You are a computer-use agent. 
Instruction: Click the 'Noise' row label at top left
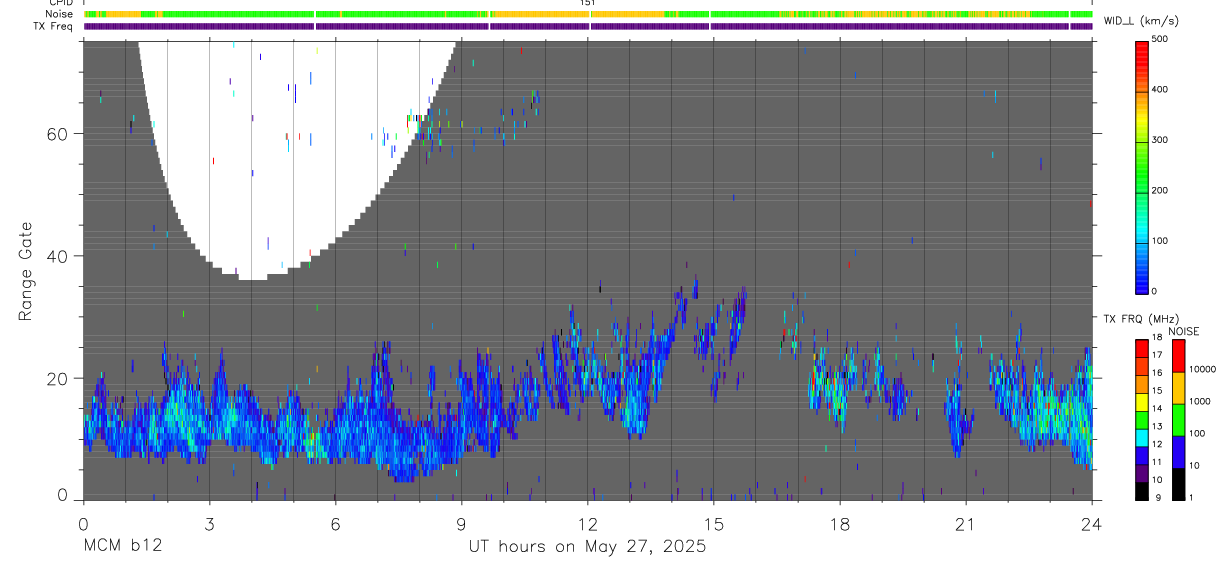pos(60,14)
